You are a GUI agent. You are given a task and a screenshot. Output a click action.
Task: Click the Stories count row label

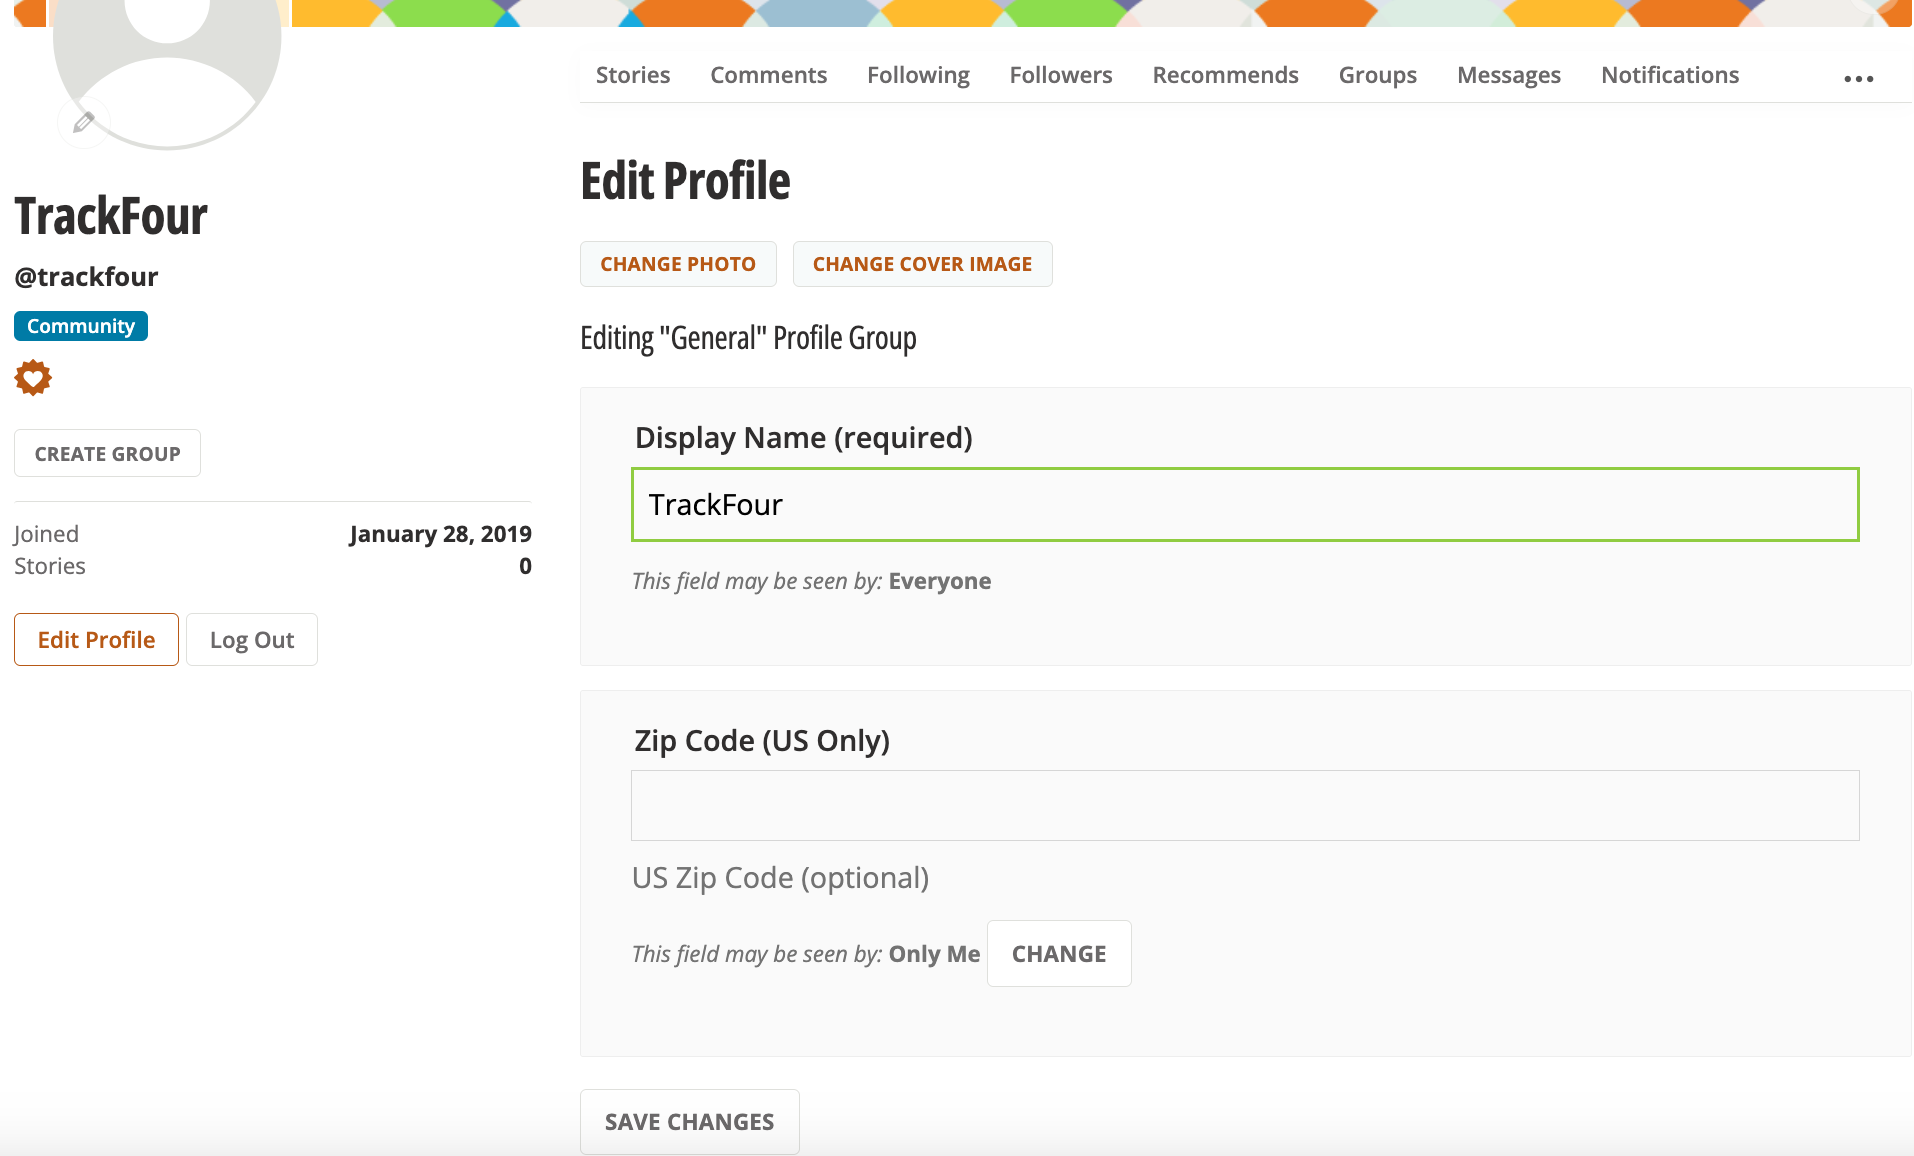pyautogui.click(x=50, y=566)
